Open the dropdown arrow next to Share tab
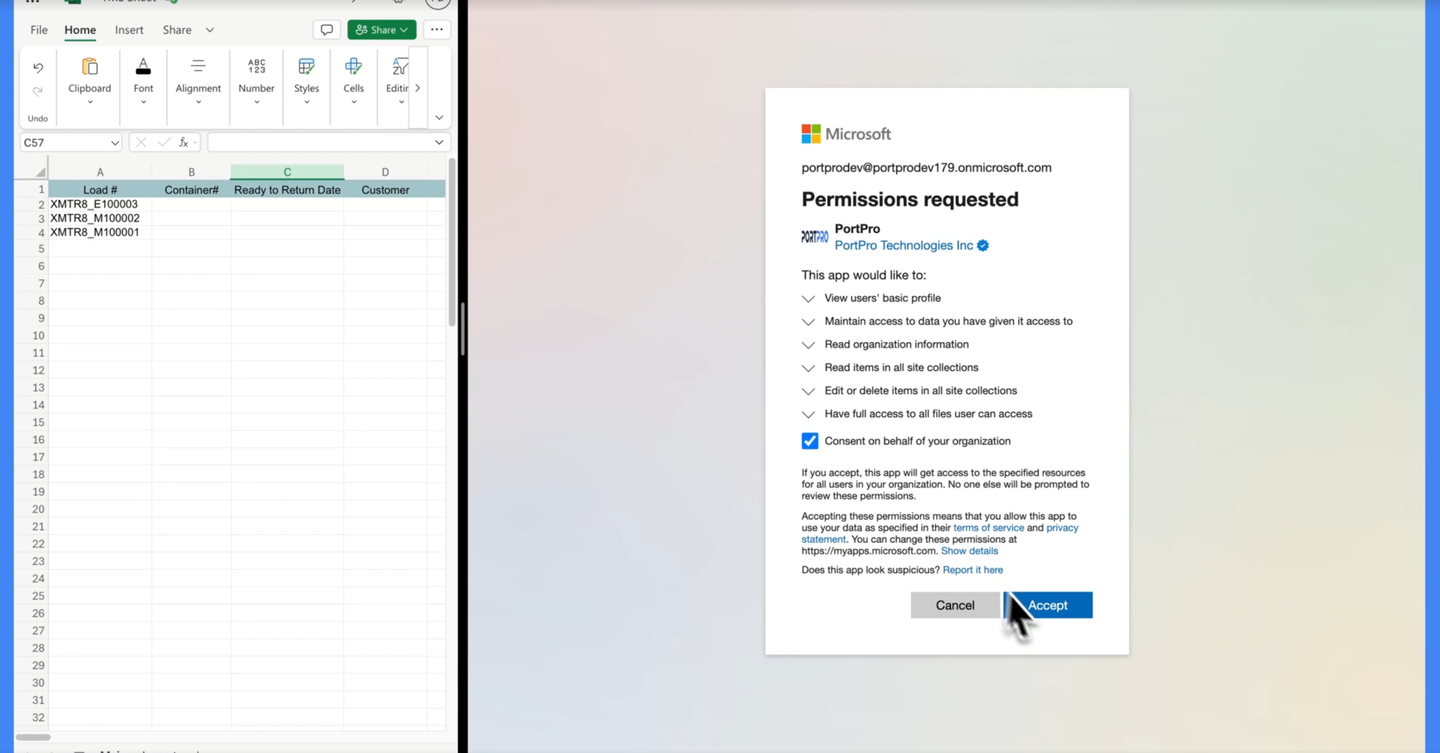 (x=210, y=30)
